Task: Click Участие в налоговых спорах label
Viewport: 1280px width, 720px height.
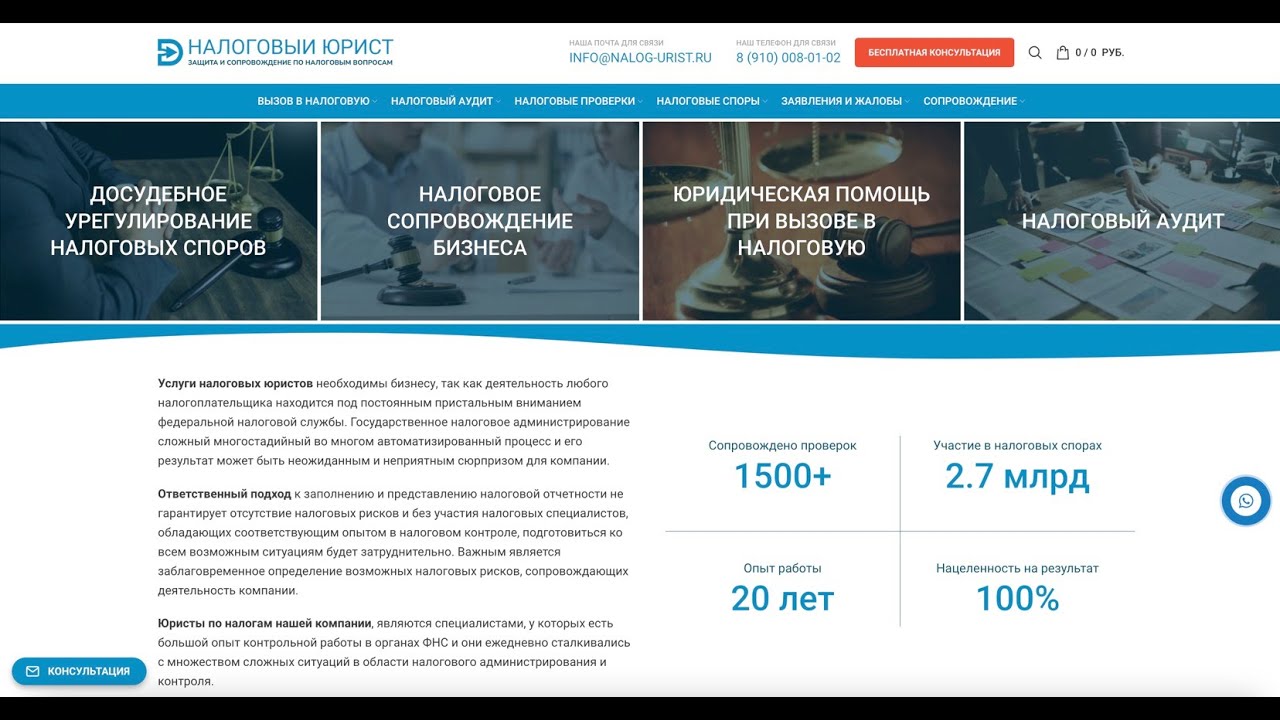Action: [x=1017, y=446]
